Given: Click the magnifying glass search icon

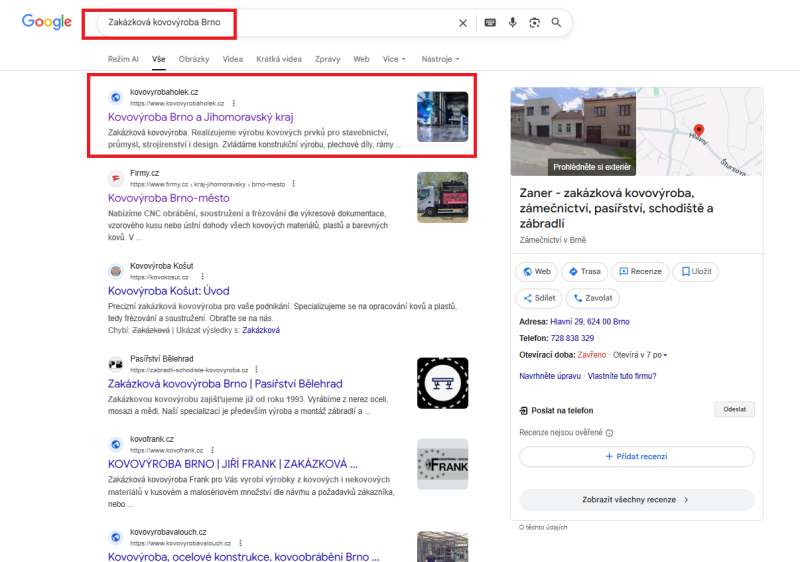Looking at the screenshot, I should click(556, 23).
